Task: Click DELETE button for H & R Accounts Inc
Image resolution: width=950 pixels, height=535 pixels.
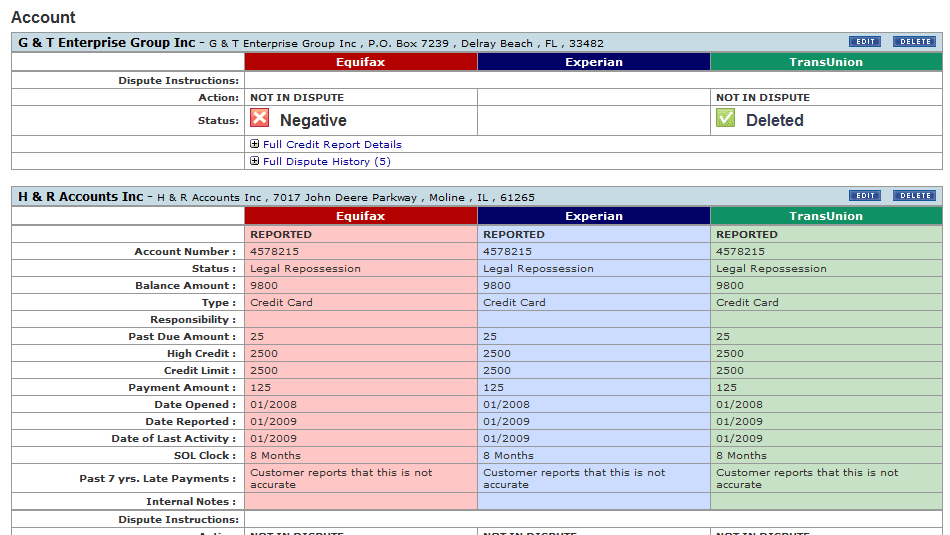Action: (915, 196)
